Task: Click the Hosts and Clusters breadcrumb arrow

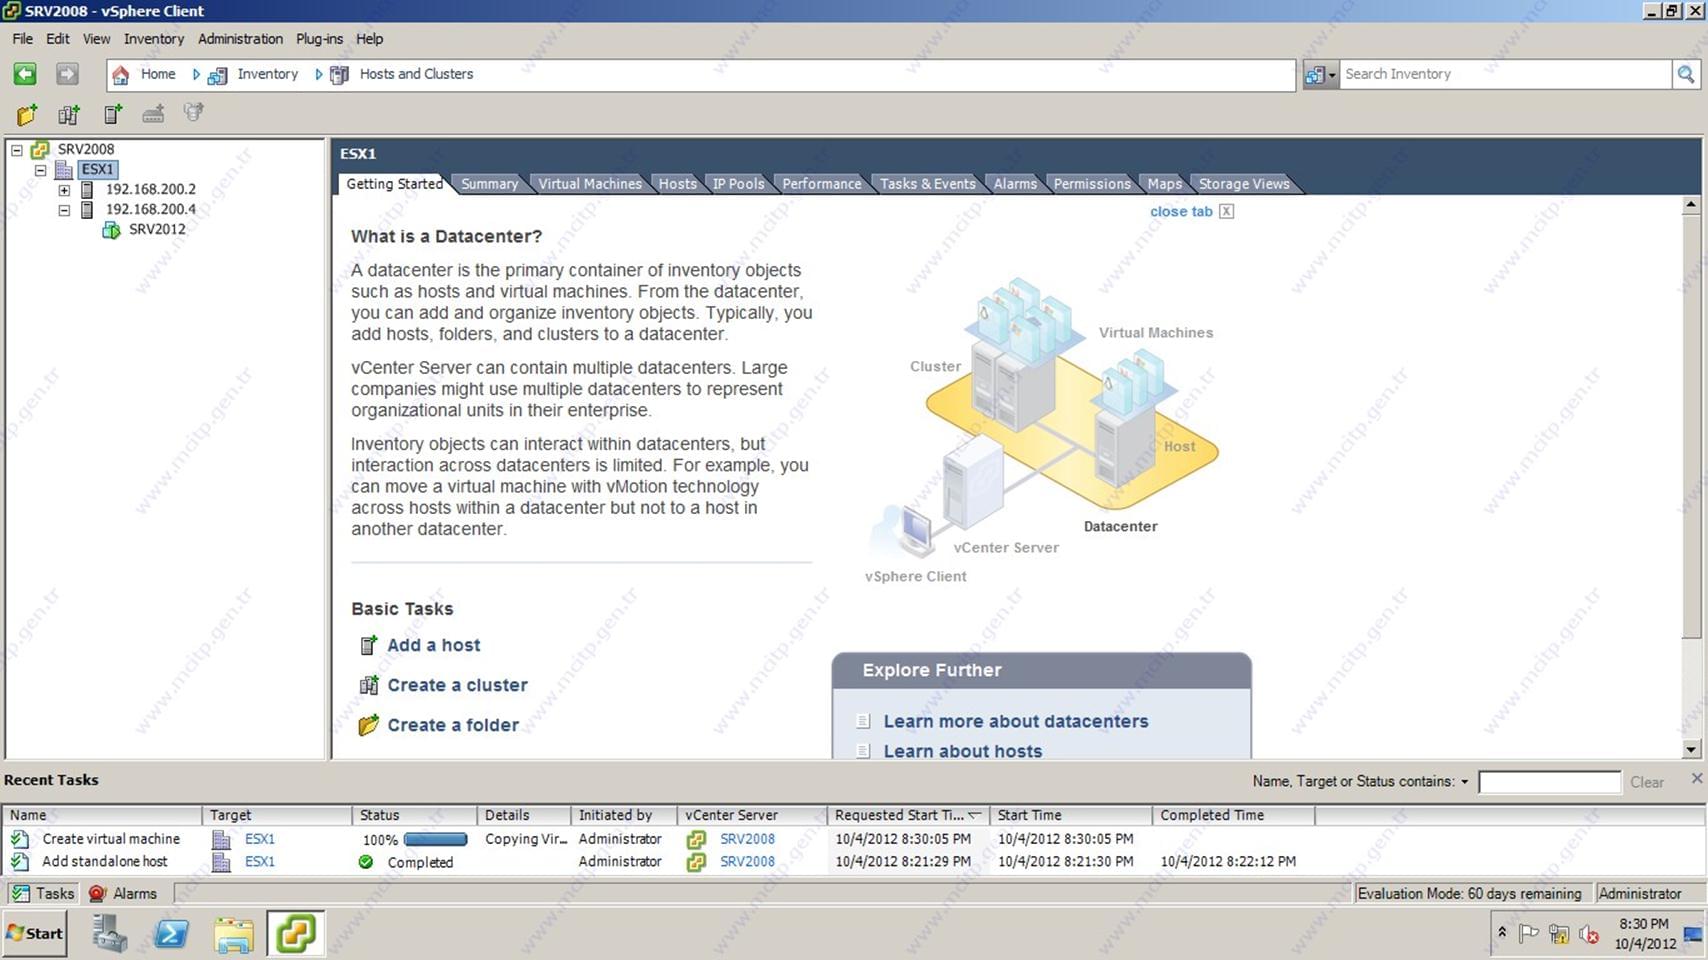Action: point(319,74)
